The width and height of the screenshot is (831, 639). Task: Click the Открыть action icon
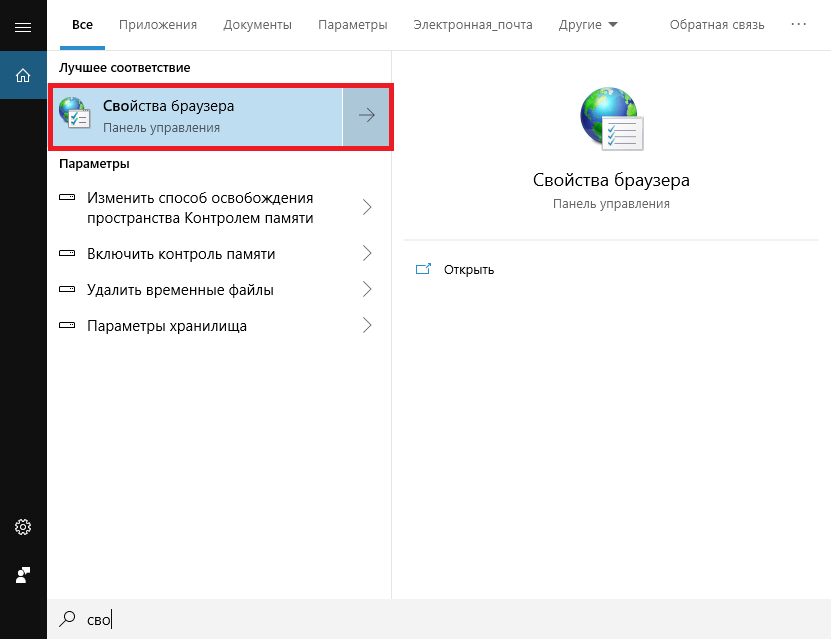coord(423,269)
